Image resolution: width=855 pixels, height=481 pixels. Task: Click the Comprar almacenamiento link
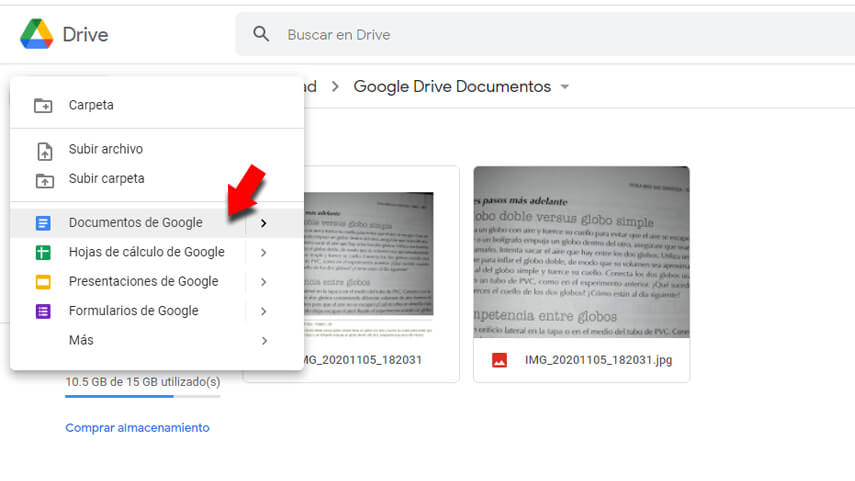pos(137,427)
